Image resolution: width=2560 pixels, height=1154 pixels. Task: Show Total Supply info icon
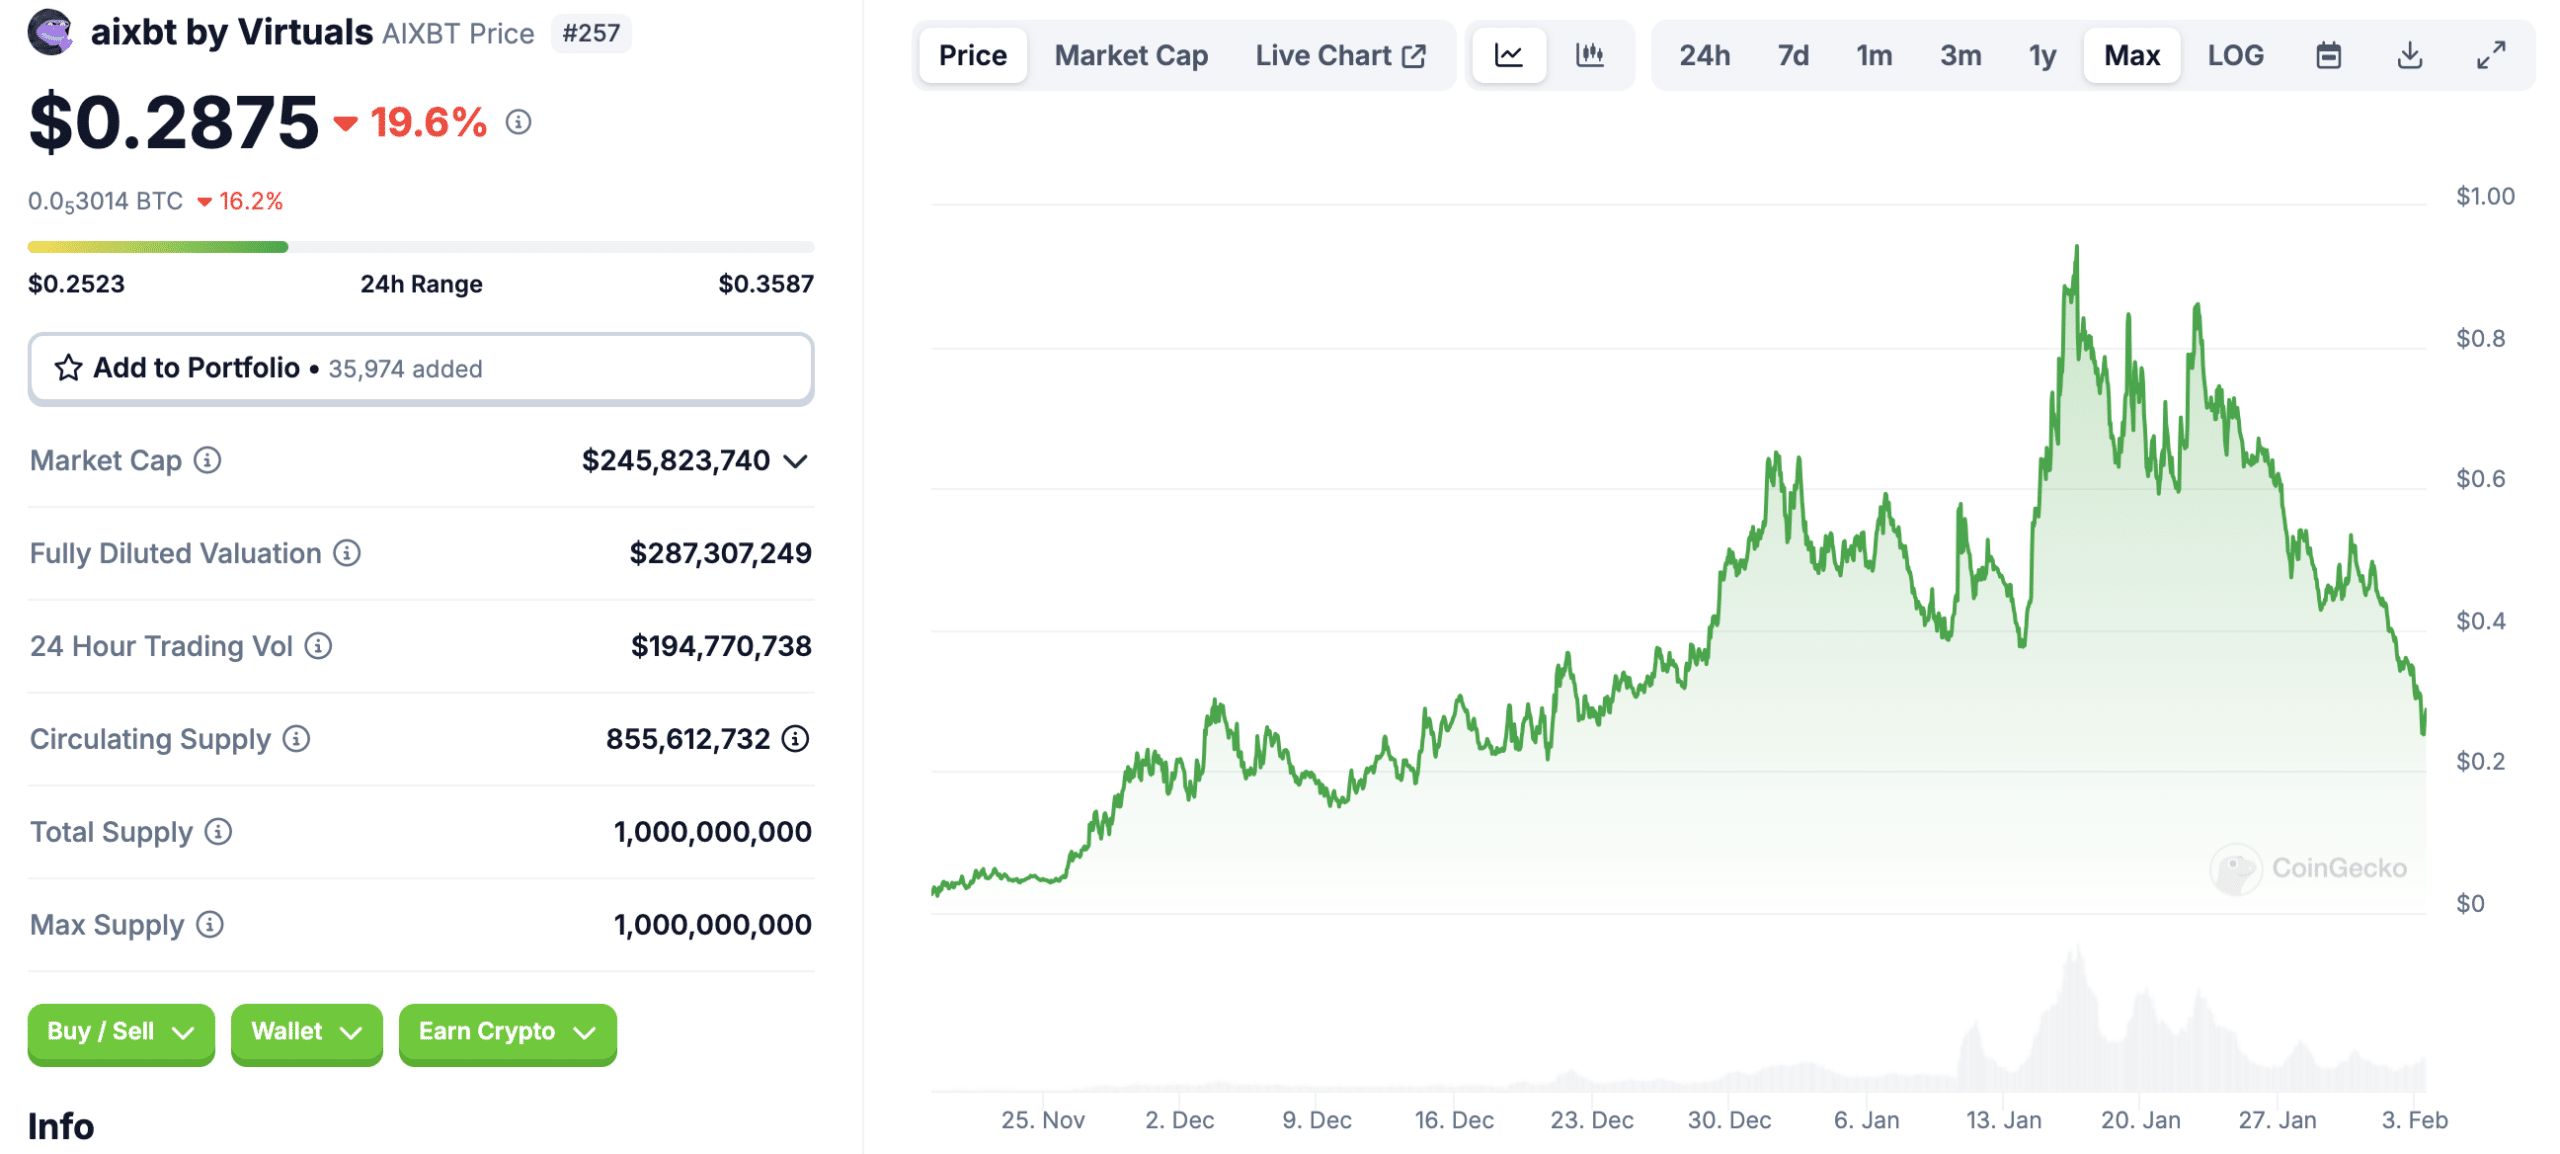coord(218,832)
